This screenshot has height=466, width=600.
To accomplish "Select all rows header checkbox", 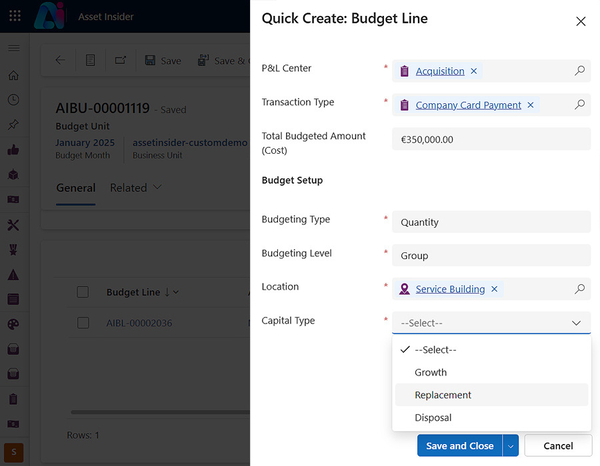I will pos(84,292).
